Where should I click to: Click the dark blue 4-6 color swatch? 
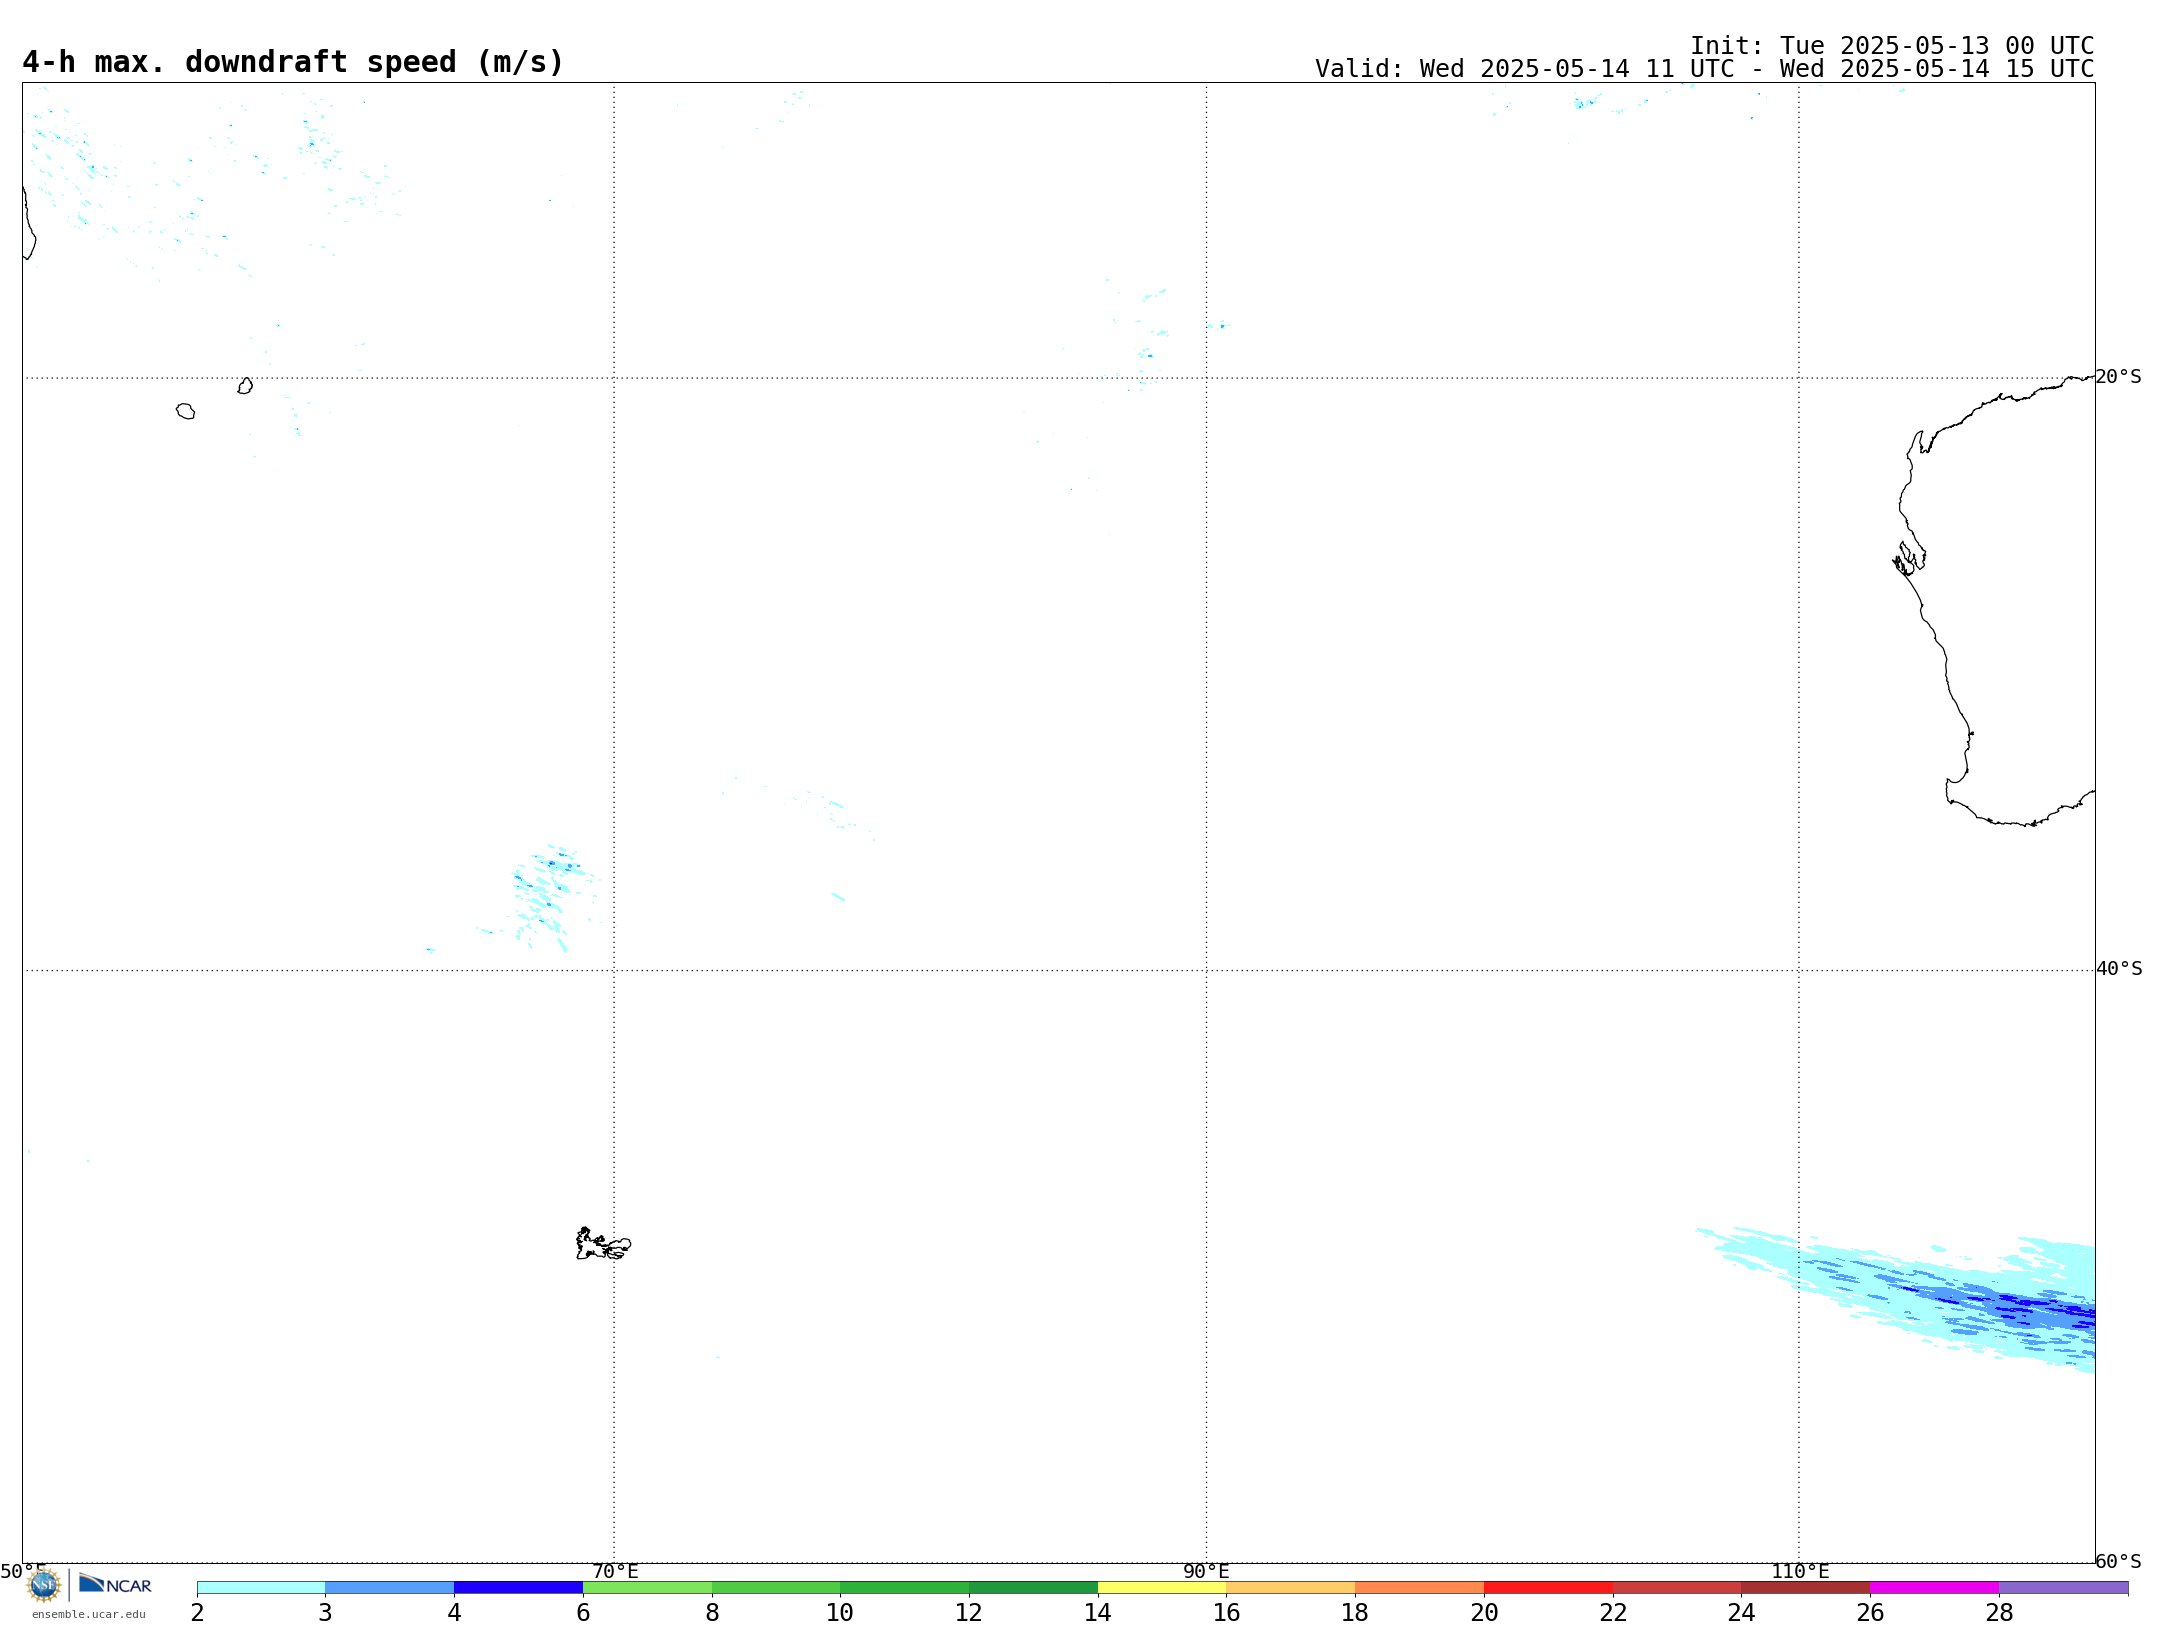pyautogui.click(x=518, y=1587)
